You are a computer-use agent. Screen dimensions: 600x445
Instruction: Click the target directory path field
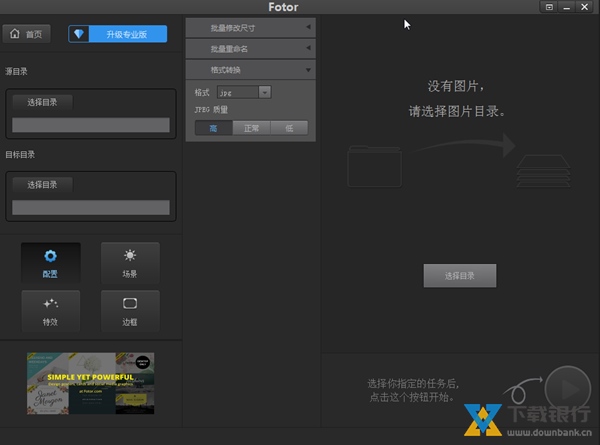point(91,207)
